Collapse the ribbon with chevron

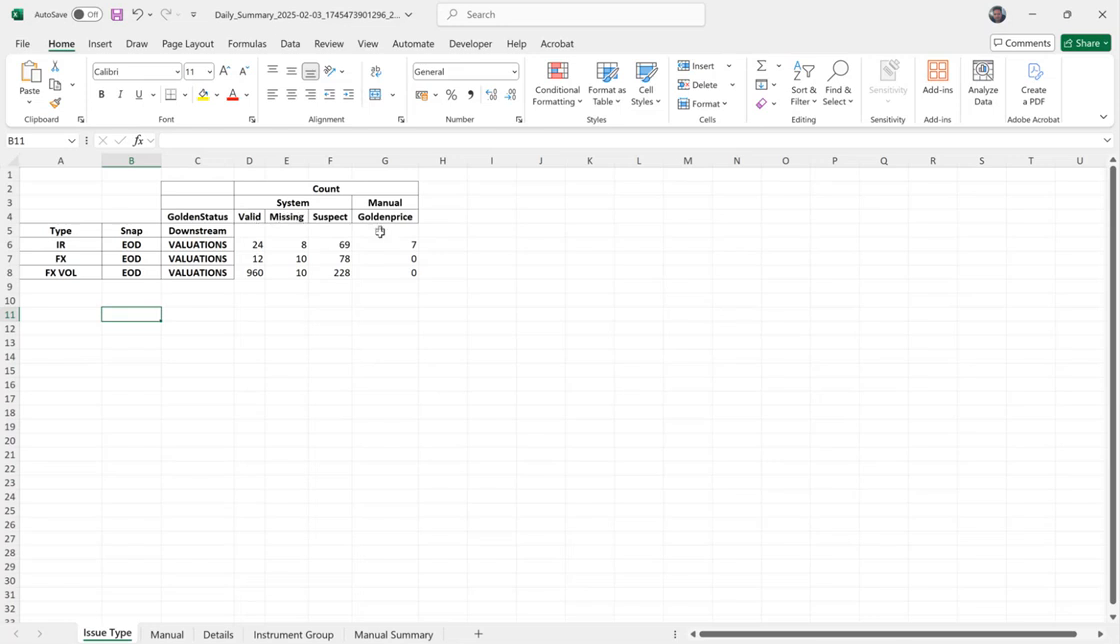point(1103,117)
